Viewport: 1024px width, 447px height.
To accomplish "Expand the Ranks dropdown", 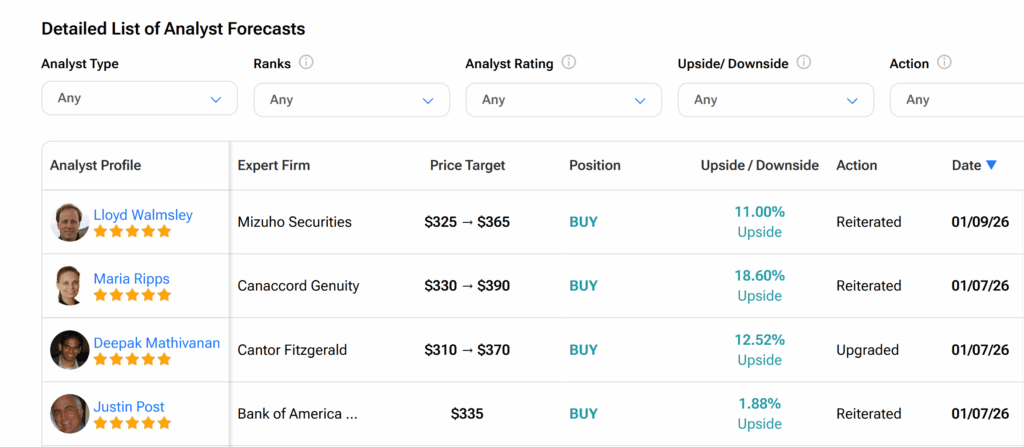I will click(x=351, y=100).
